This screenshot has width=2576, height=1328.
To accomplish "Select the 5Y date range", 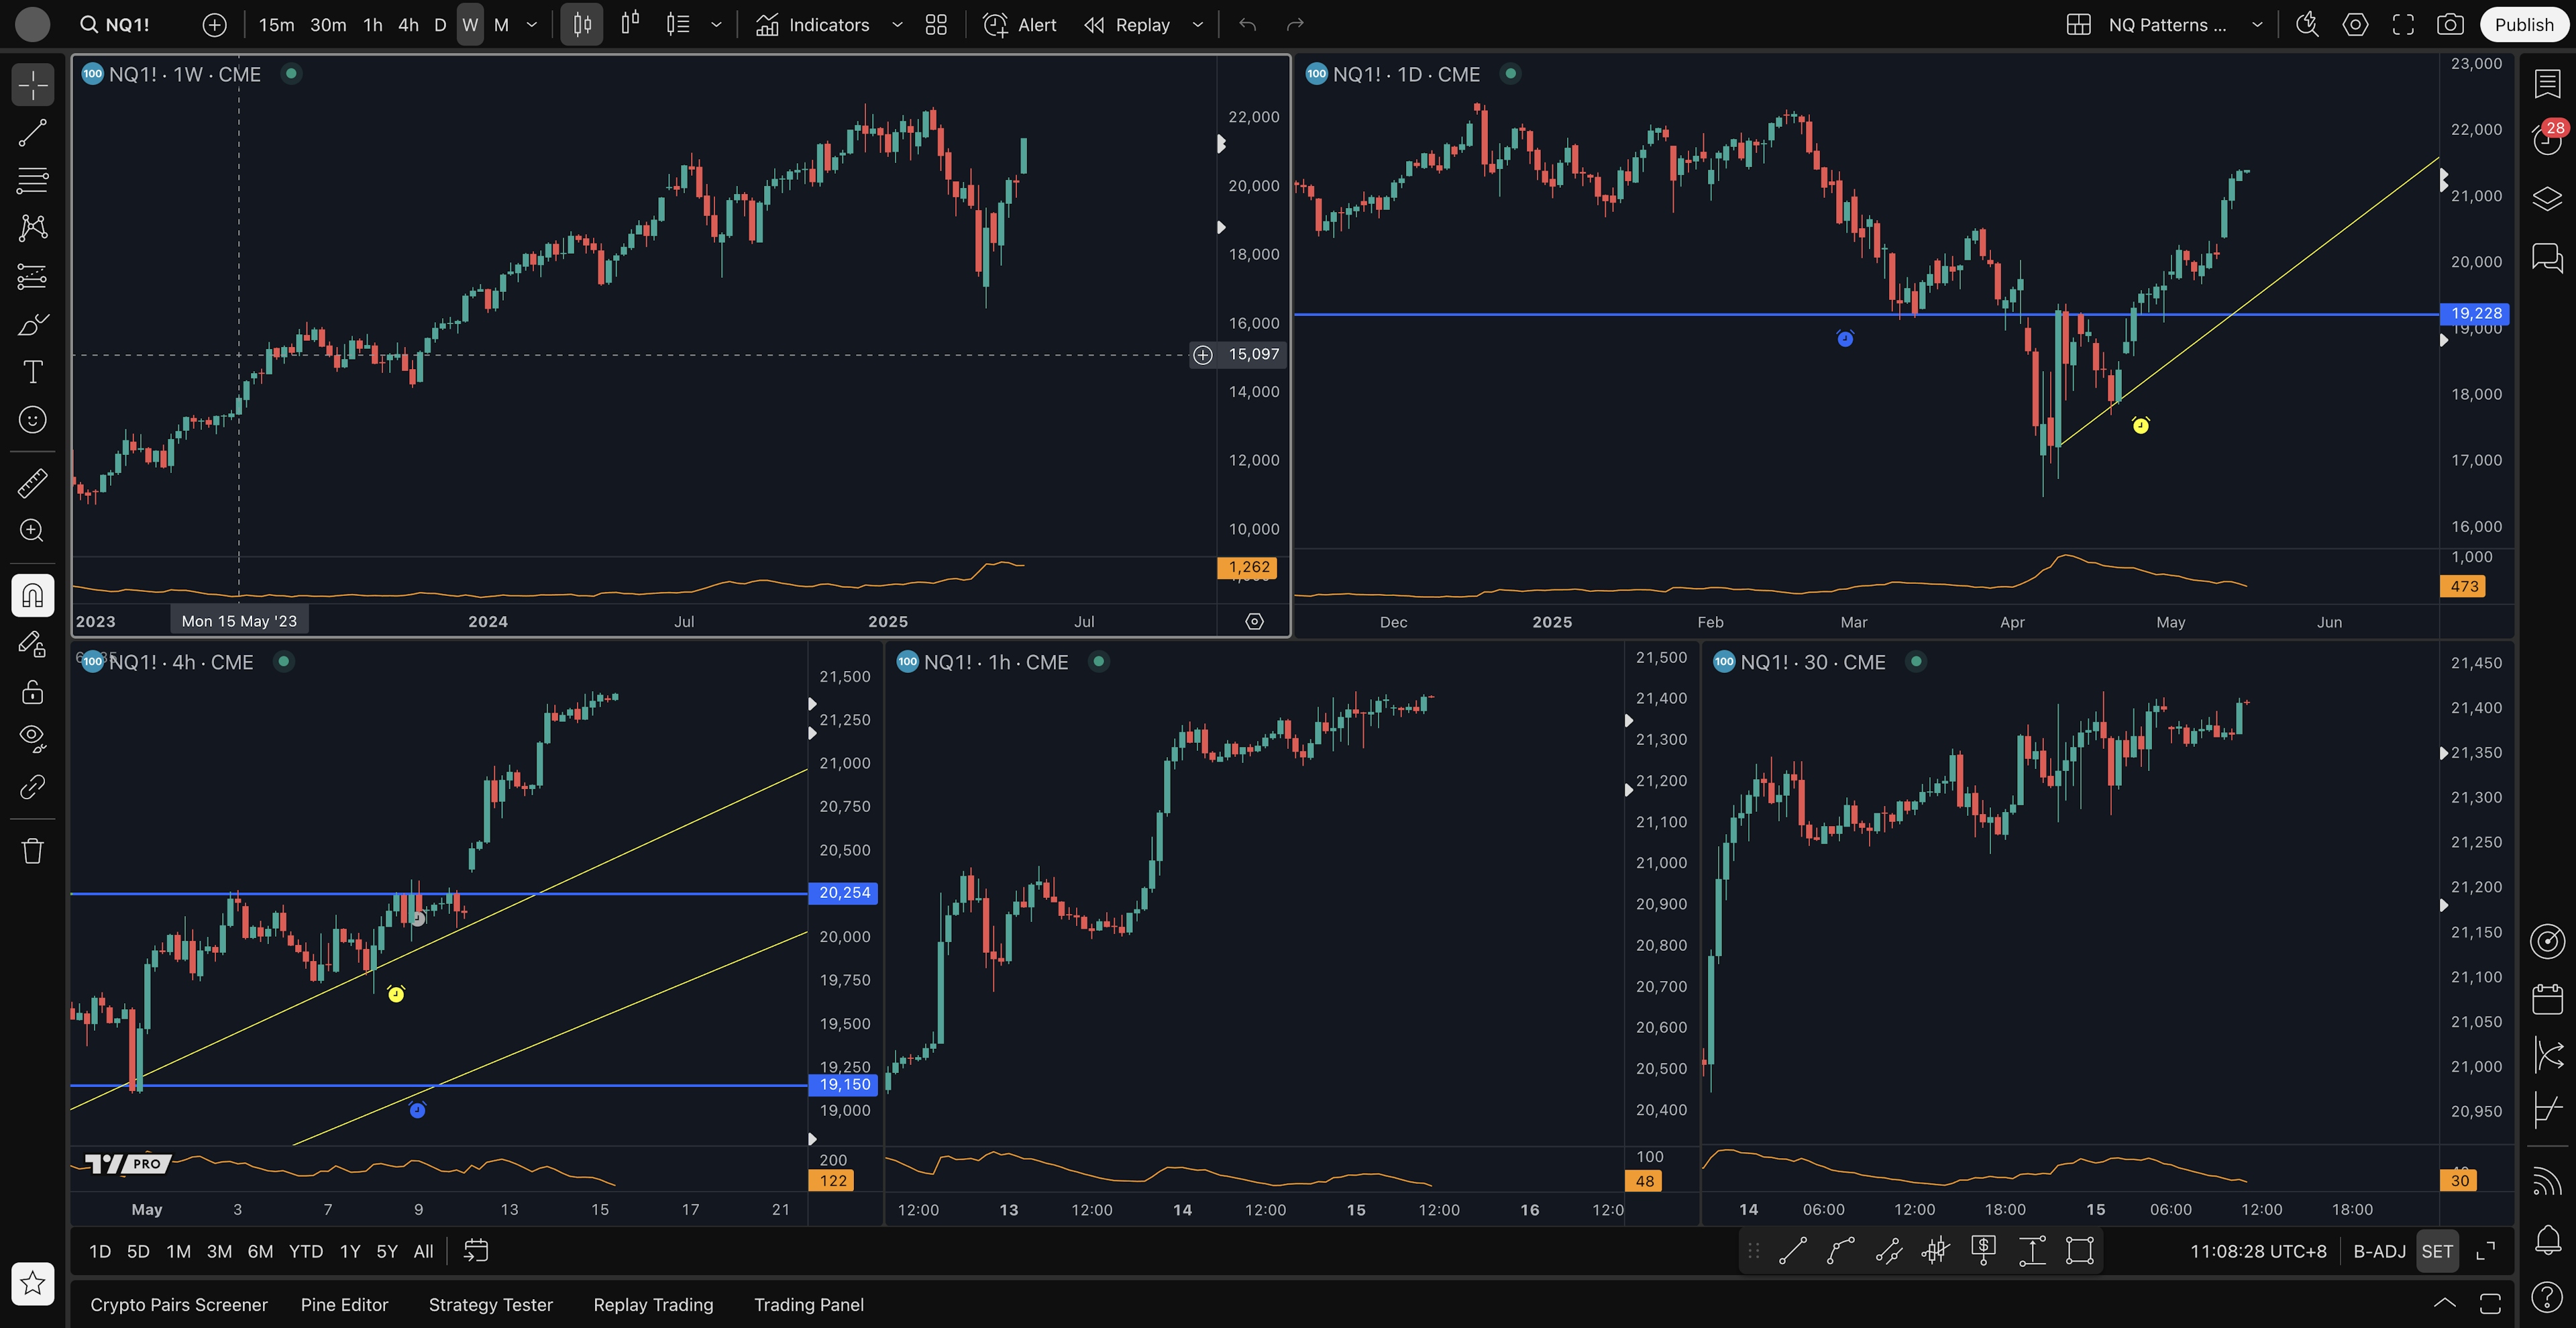I will pos(386,1251).
